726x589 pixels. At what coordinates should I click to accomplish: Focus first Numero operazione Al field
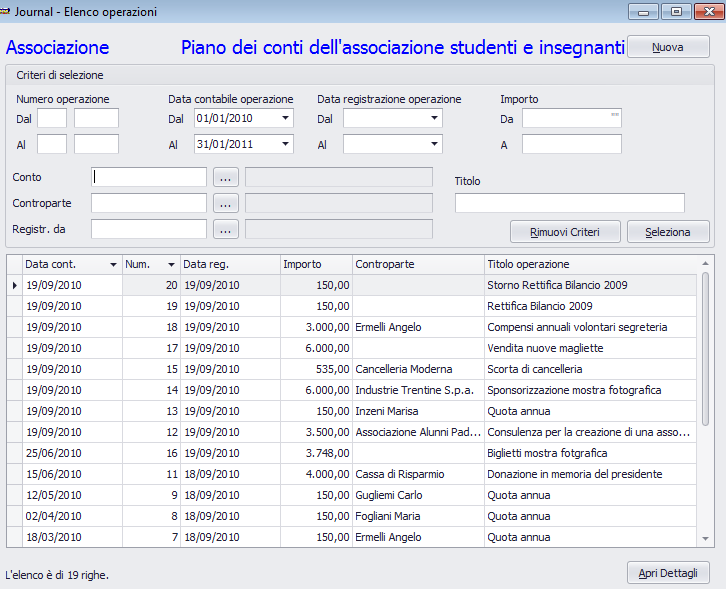point(52,144)
